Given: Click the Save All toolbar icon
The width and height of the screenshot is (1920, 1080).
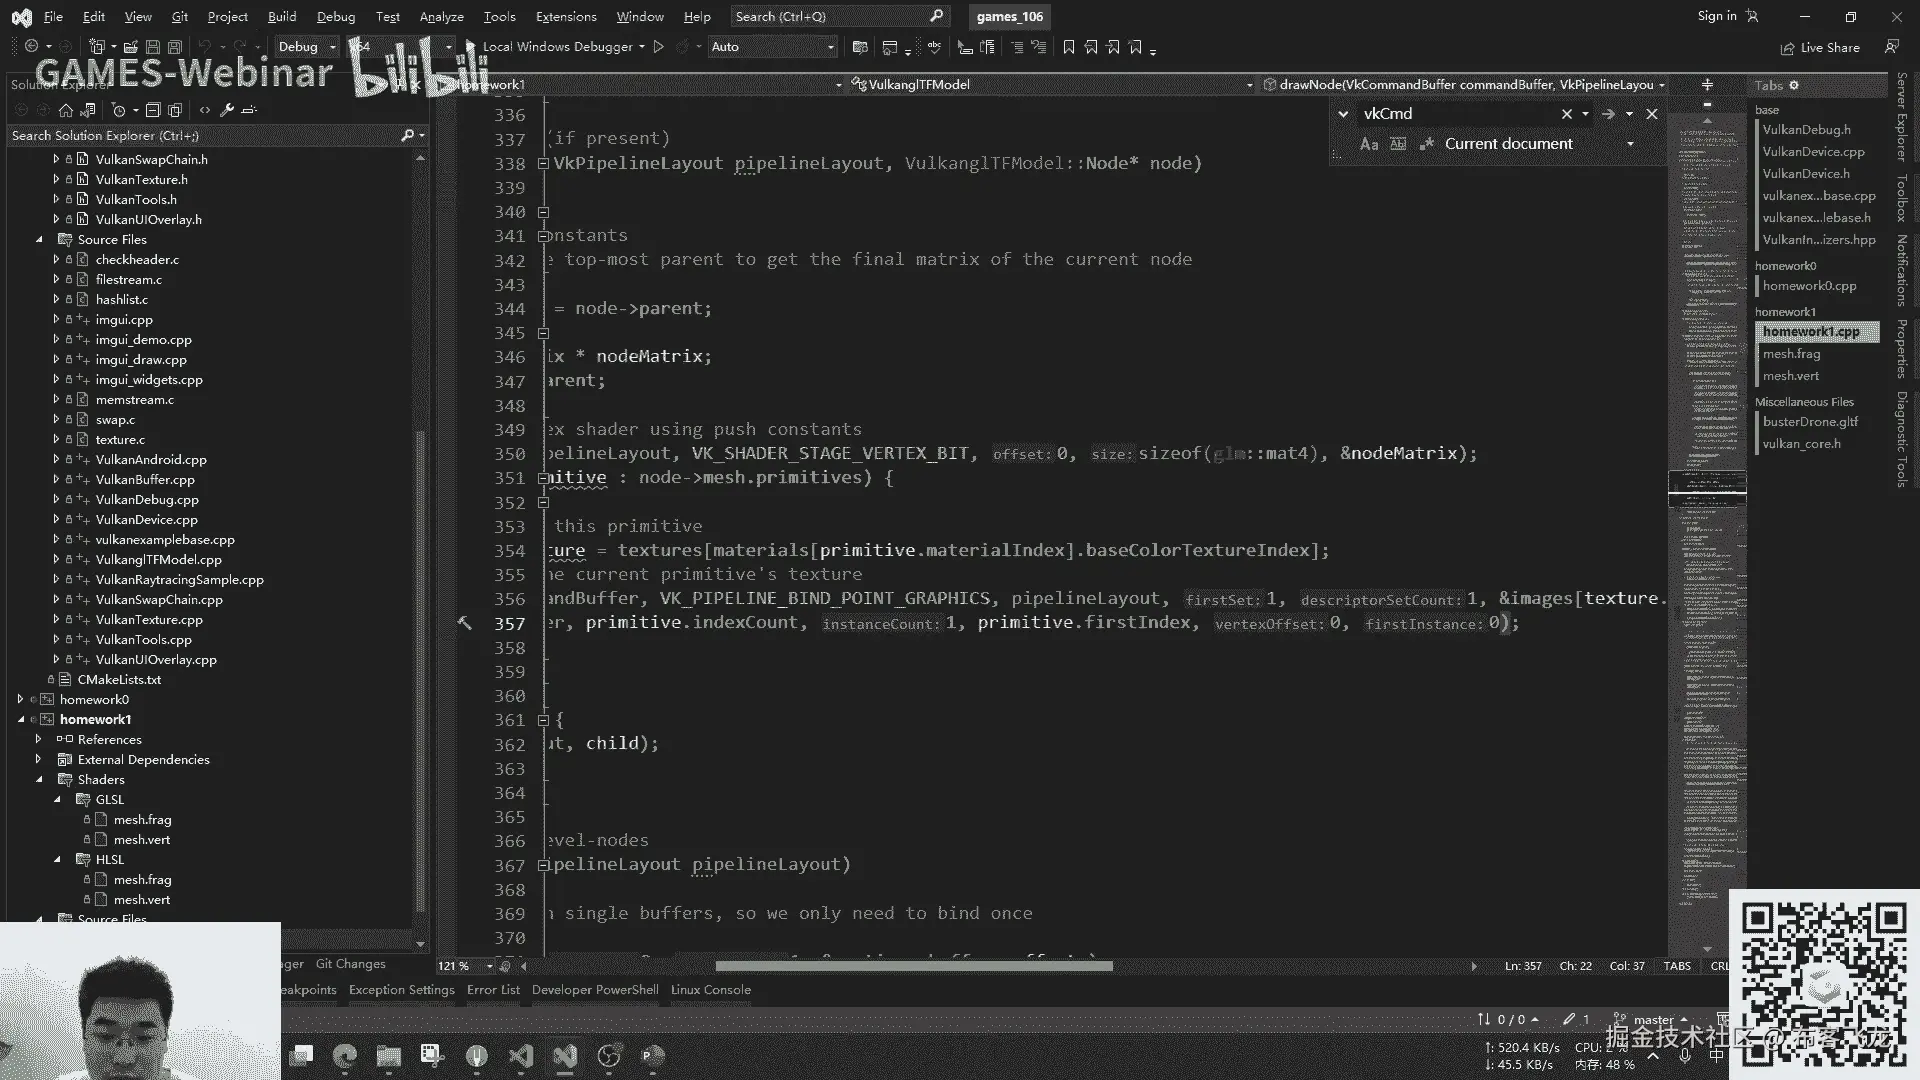Looking at the screenshot, I should (174, 47).
